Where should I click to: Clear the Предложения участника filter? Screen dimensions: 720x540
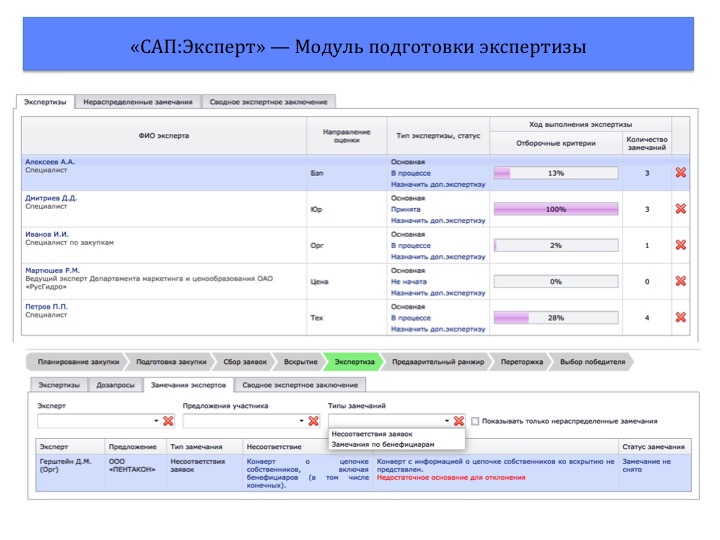click(313, 421)
